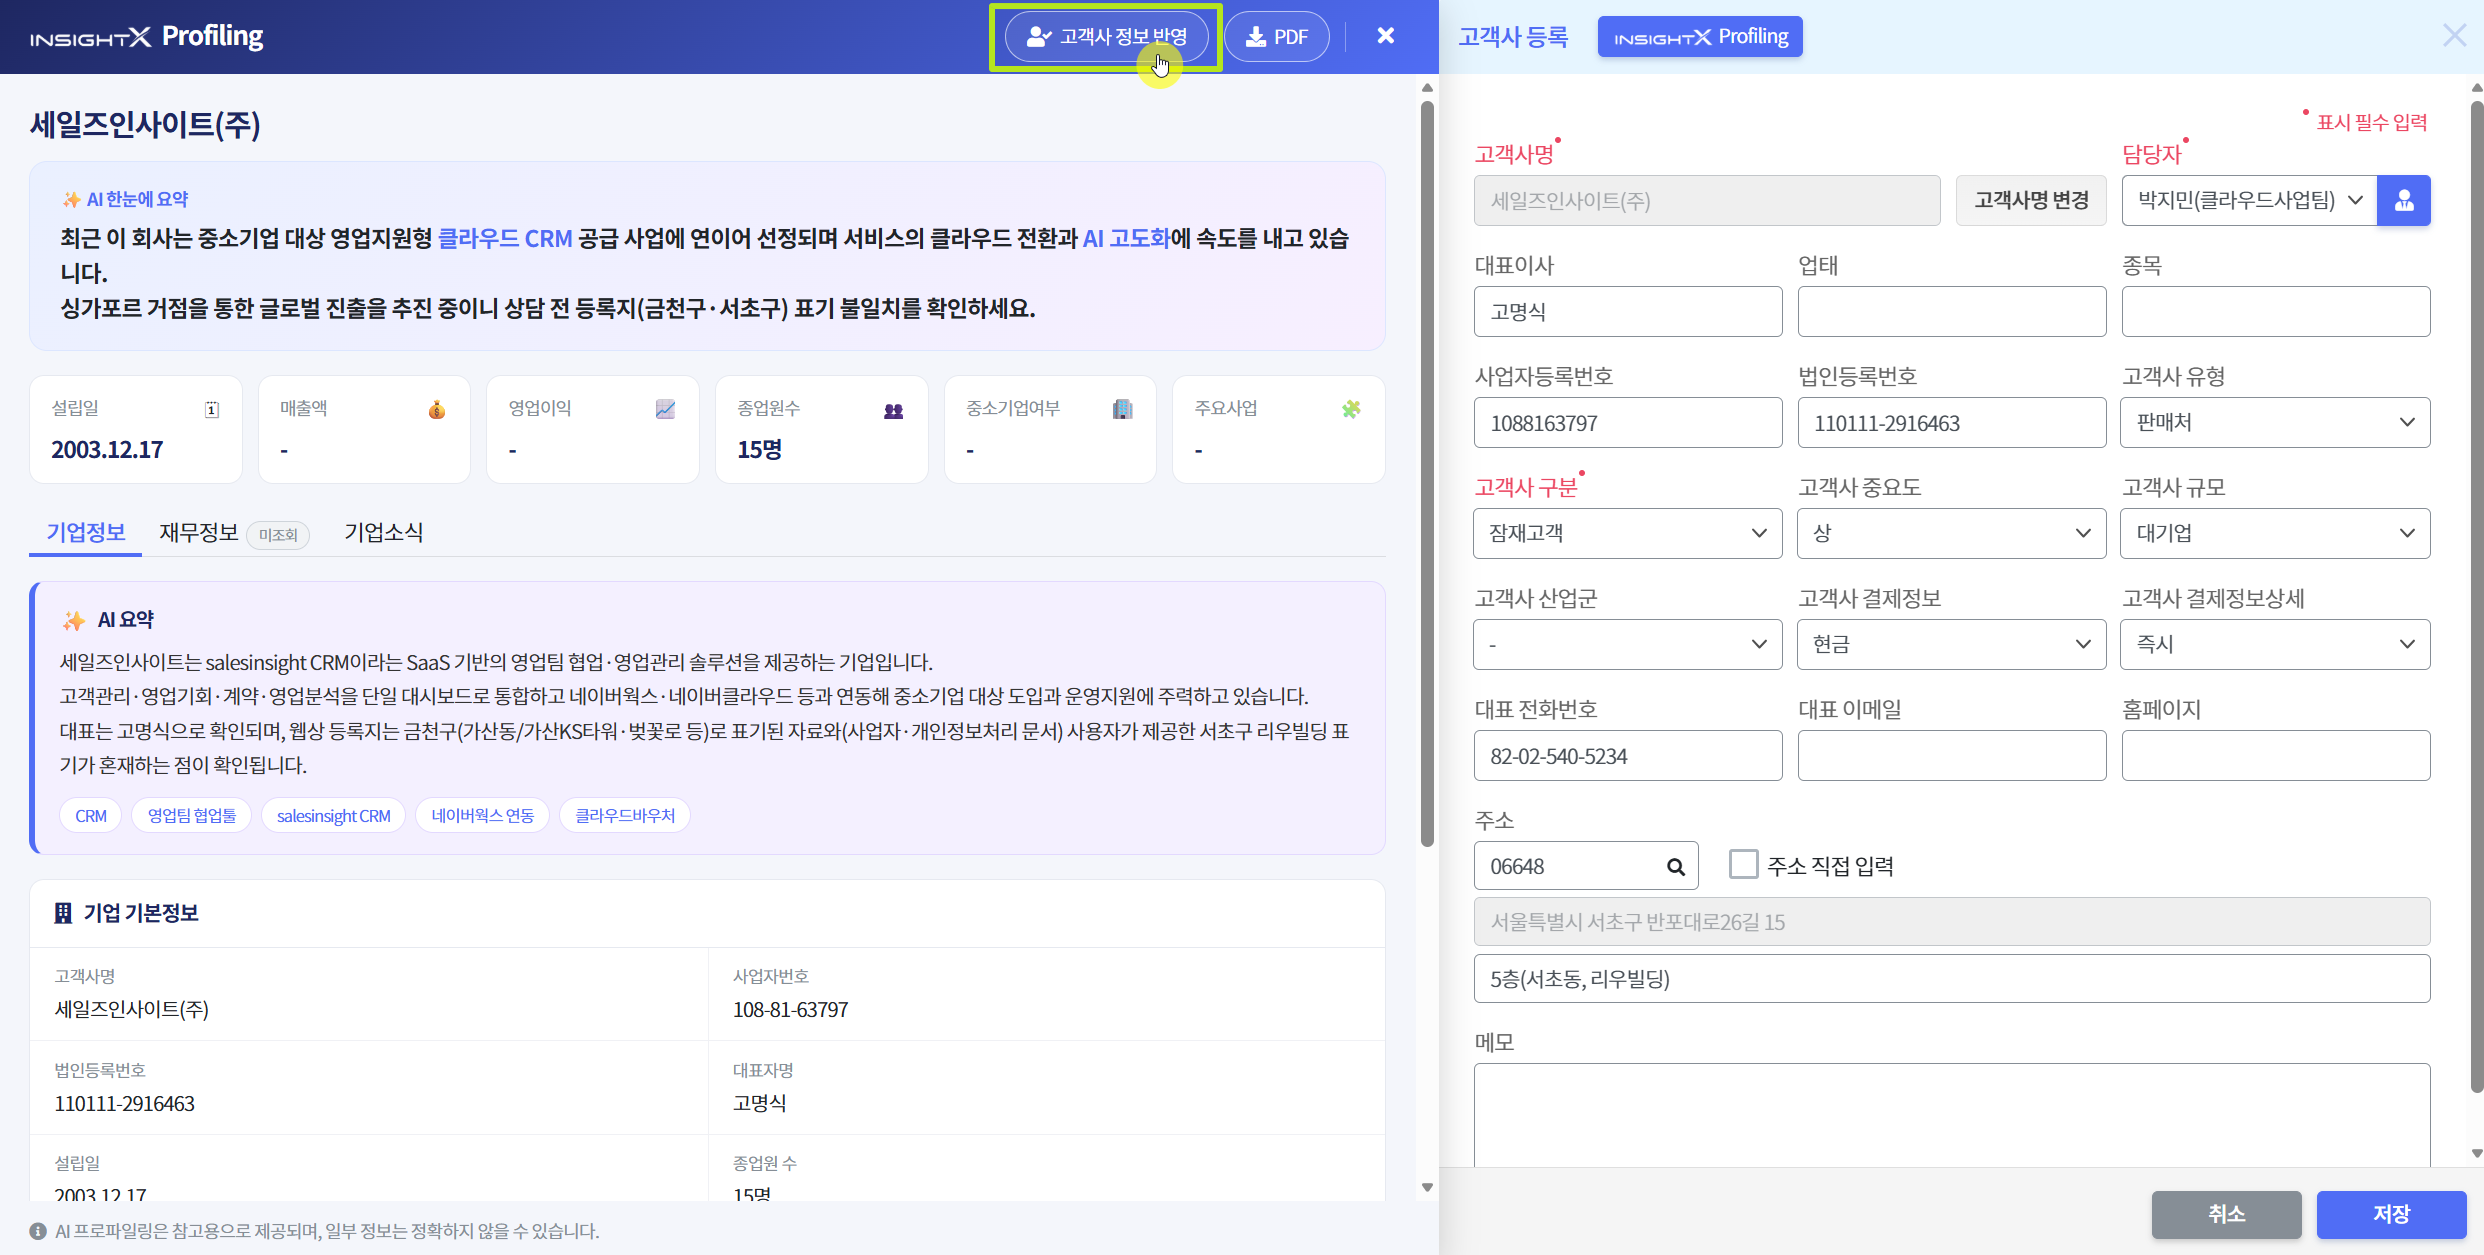
Task: Click the 고객사 정보 반영 button
Action: [x=1106, y=37]
